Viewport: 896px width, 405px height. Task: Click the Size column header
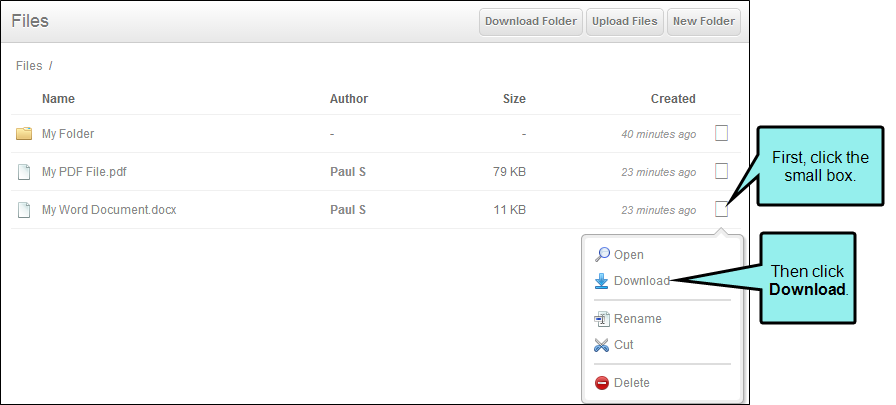(514, 99)
